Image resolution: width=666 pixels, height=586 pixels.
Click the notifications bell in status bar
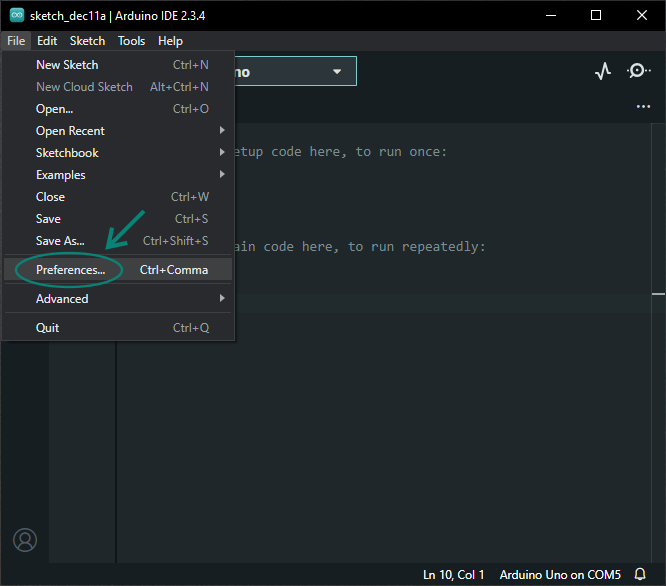(640, 574)
